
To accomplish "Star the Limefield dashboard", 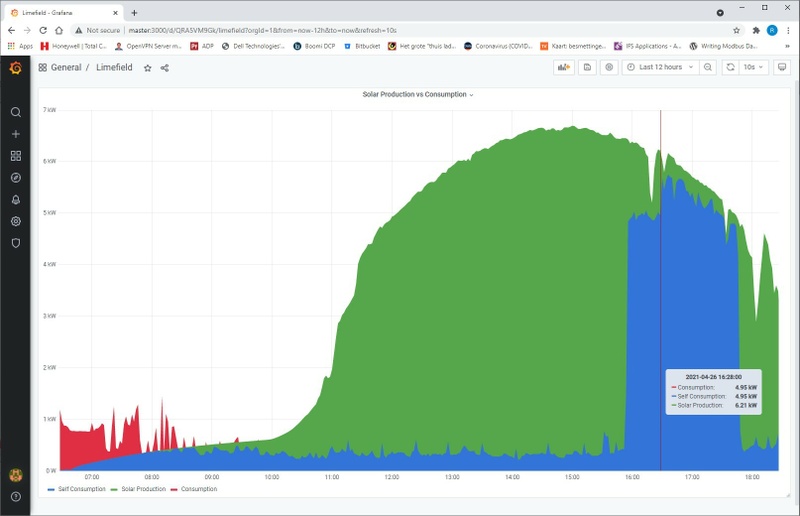I will pos(147,68).
